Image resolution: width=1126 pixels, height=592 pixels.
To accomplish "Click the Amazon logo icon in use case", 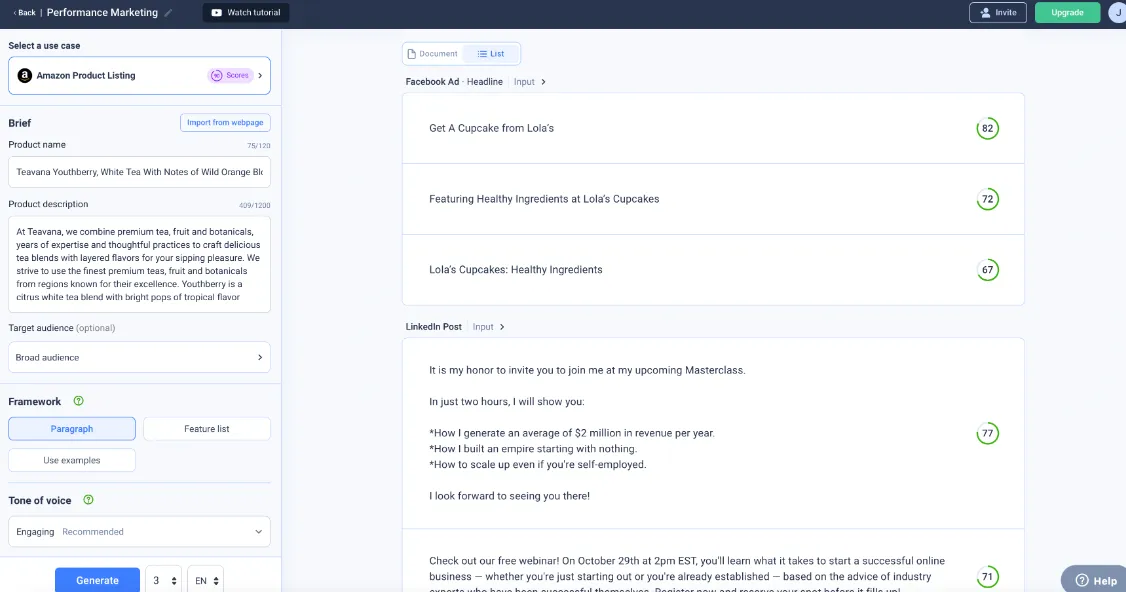I will [x=24, y=75].
